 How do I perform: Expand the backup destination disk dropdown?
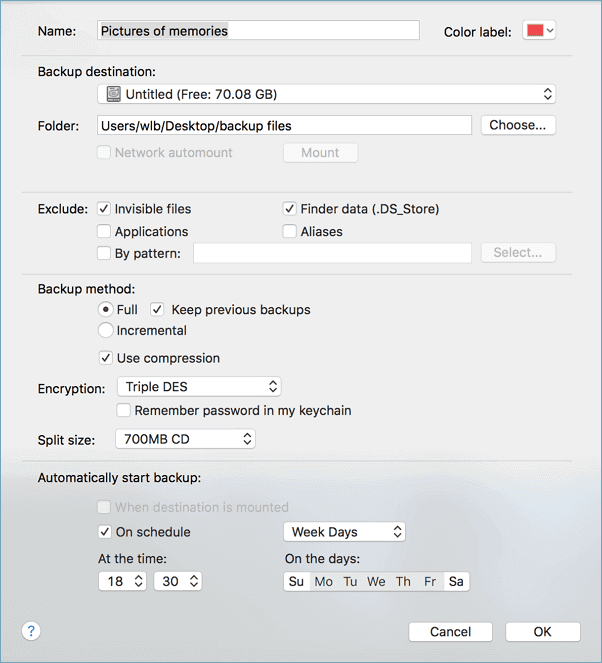[327, 94]
